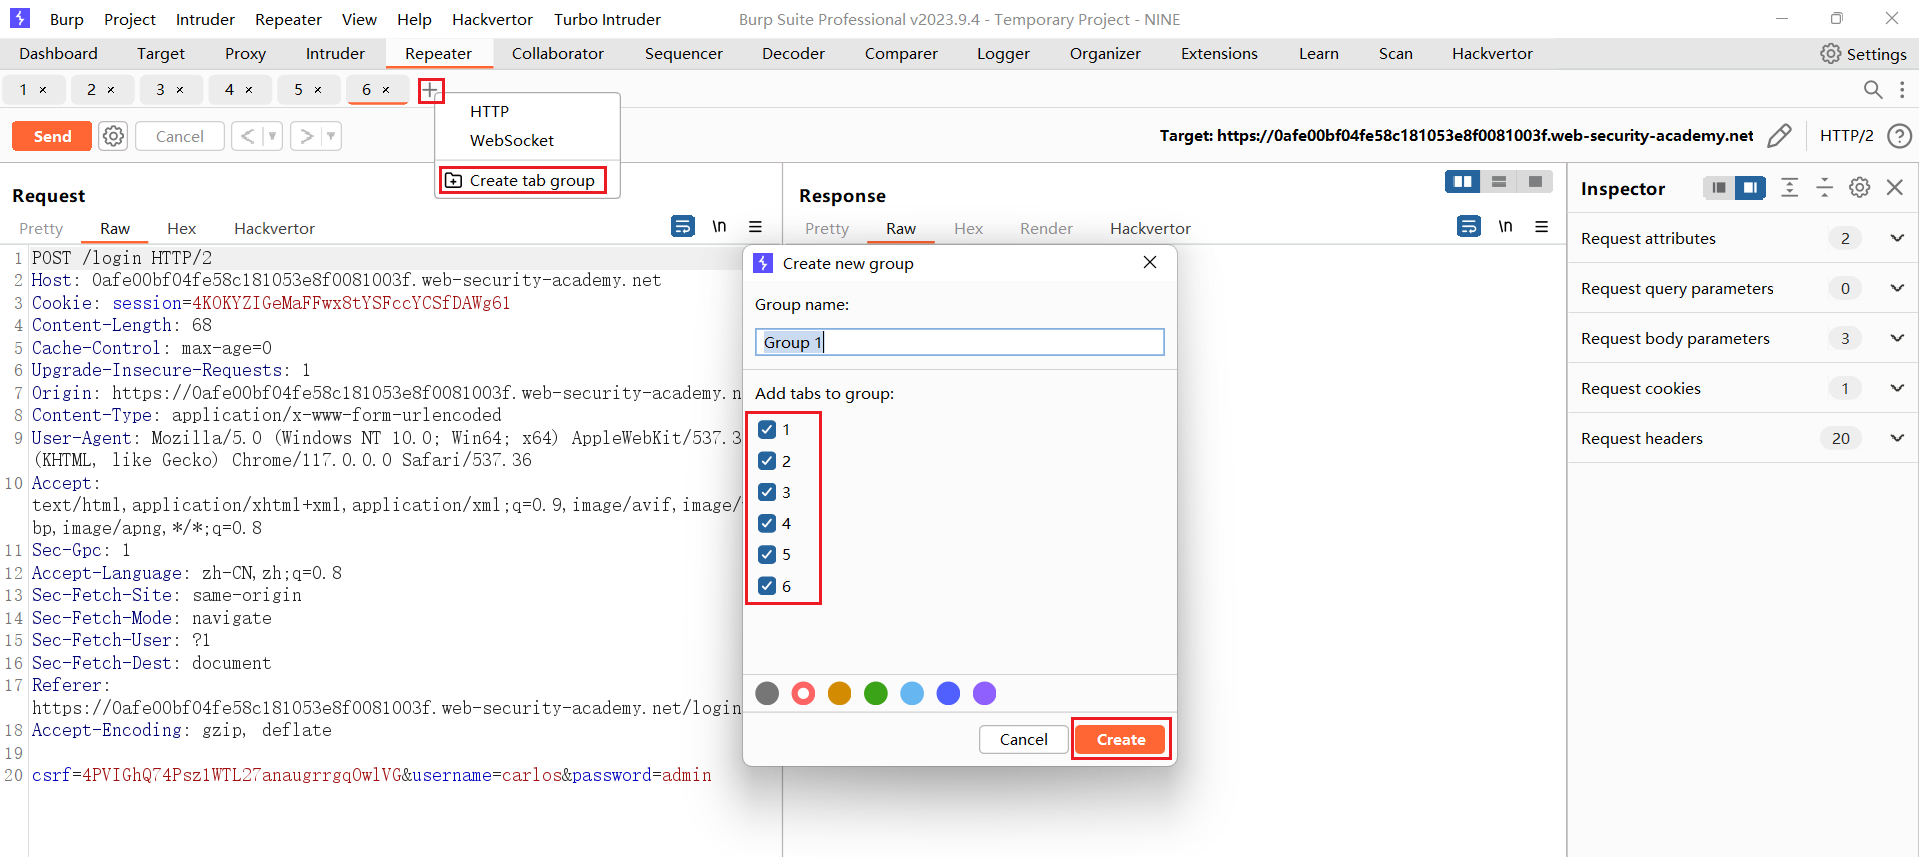Uncheck tab 4 in group list
The height and width of the screenshot is (857, 1920).
767,523
